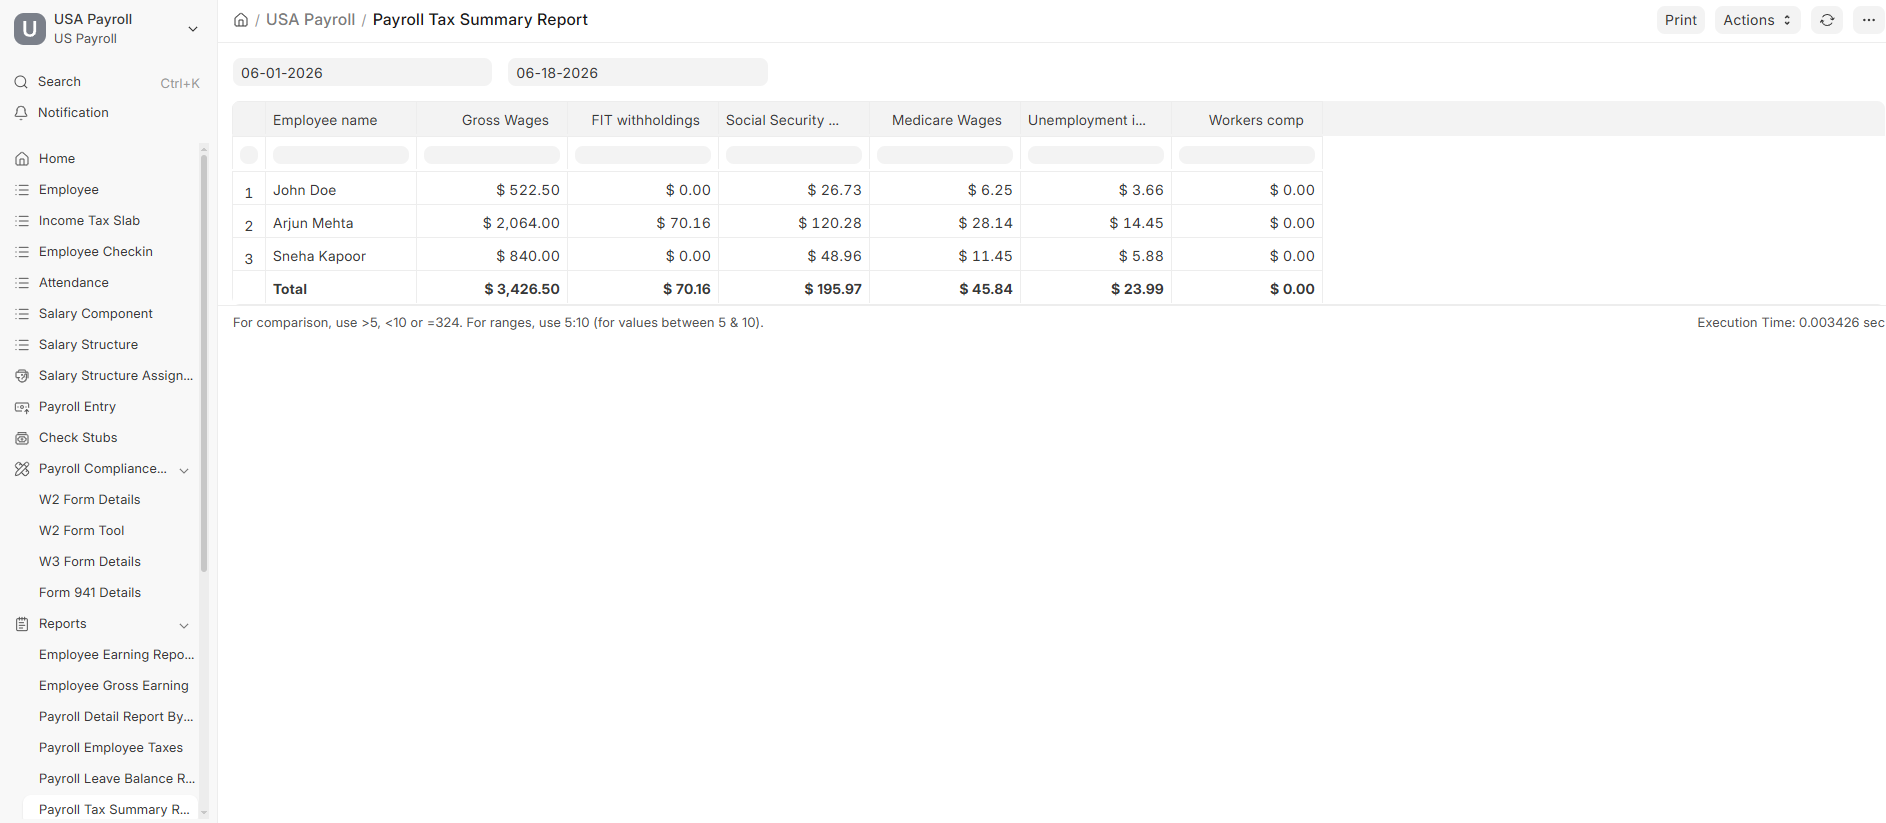Click the Social Security column header
This screenshot has height=823, width=1886.
(x=794, y=120)
